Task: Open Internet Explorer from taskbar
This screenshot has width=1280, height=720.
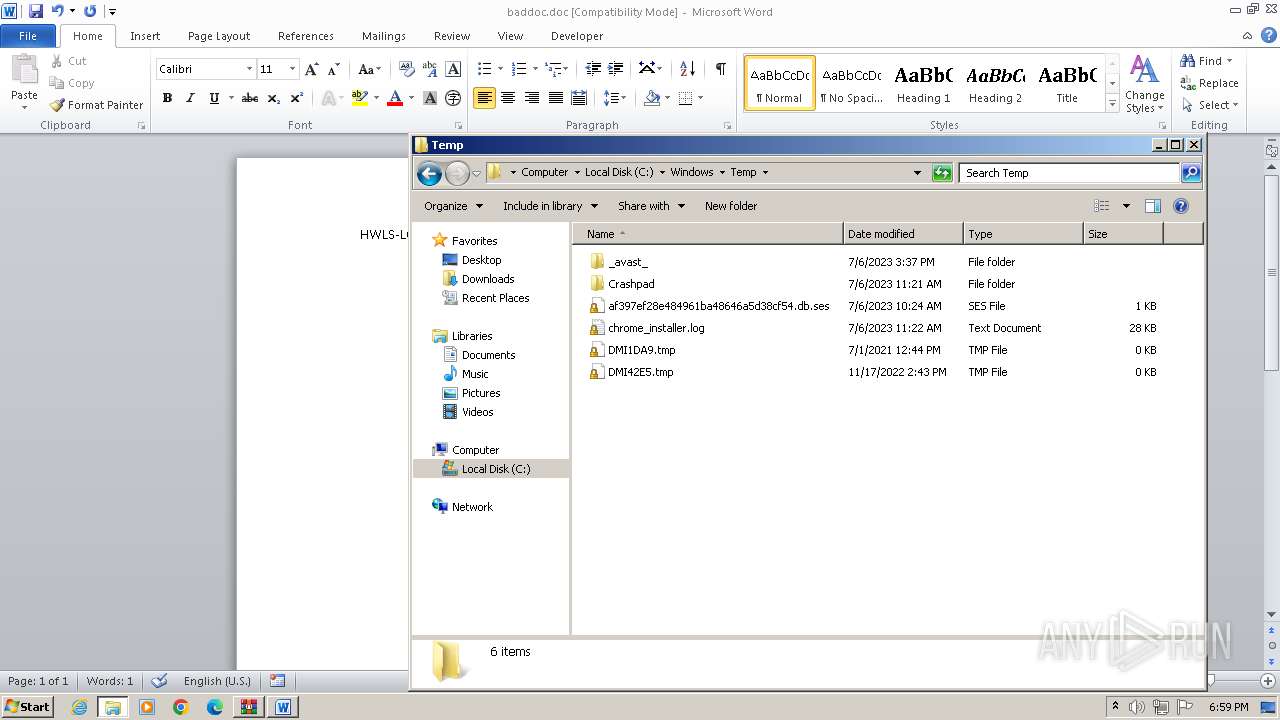Action: (79, 707)
